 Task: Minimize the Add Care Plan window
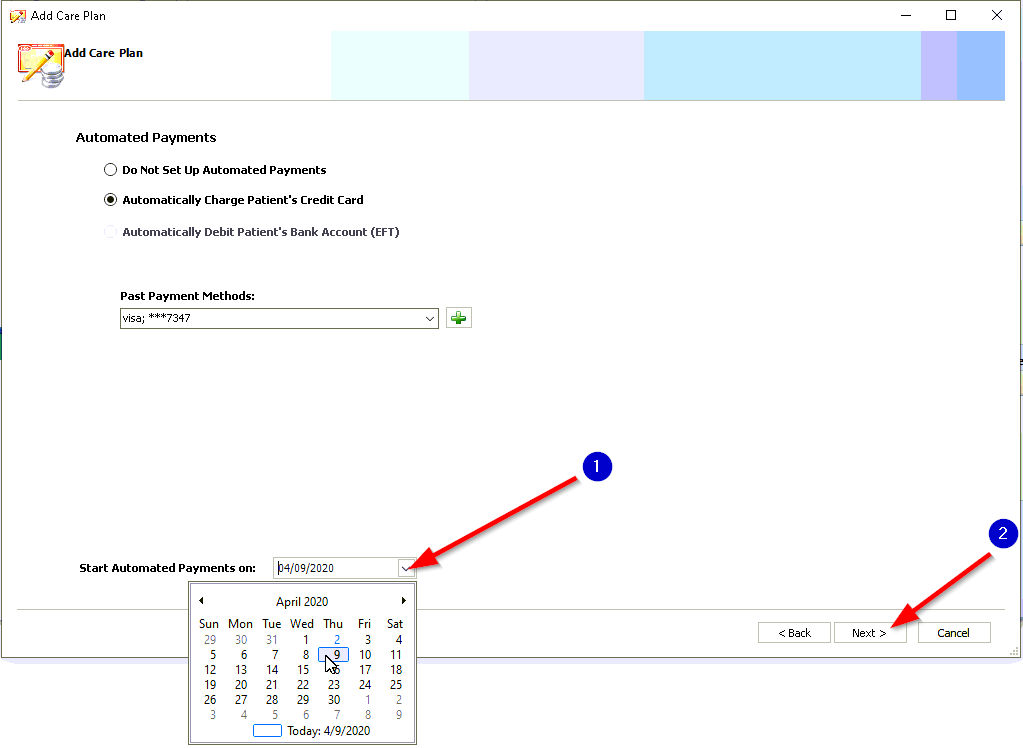(x=906, y=15)
